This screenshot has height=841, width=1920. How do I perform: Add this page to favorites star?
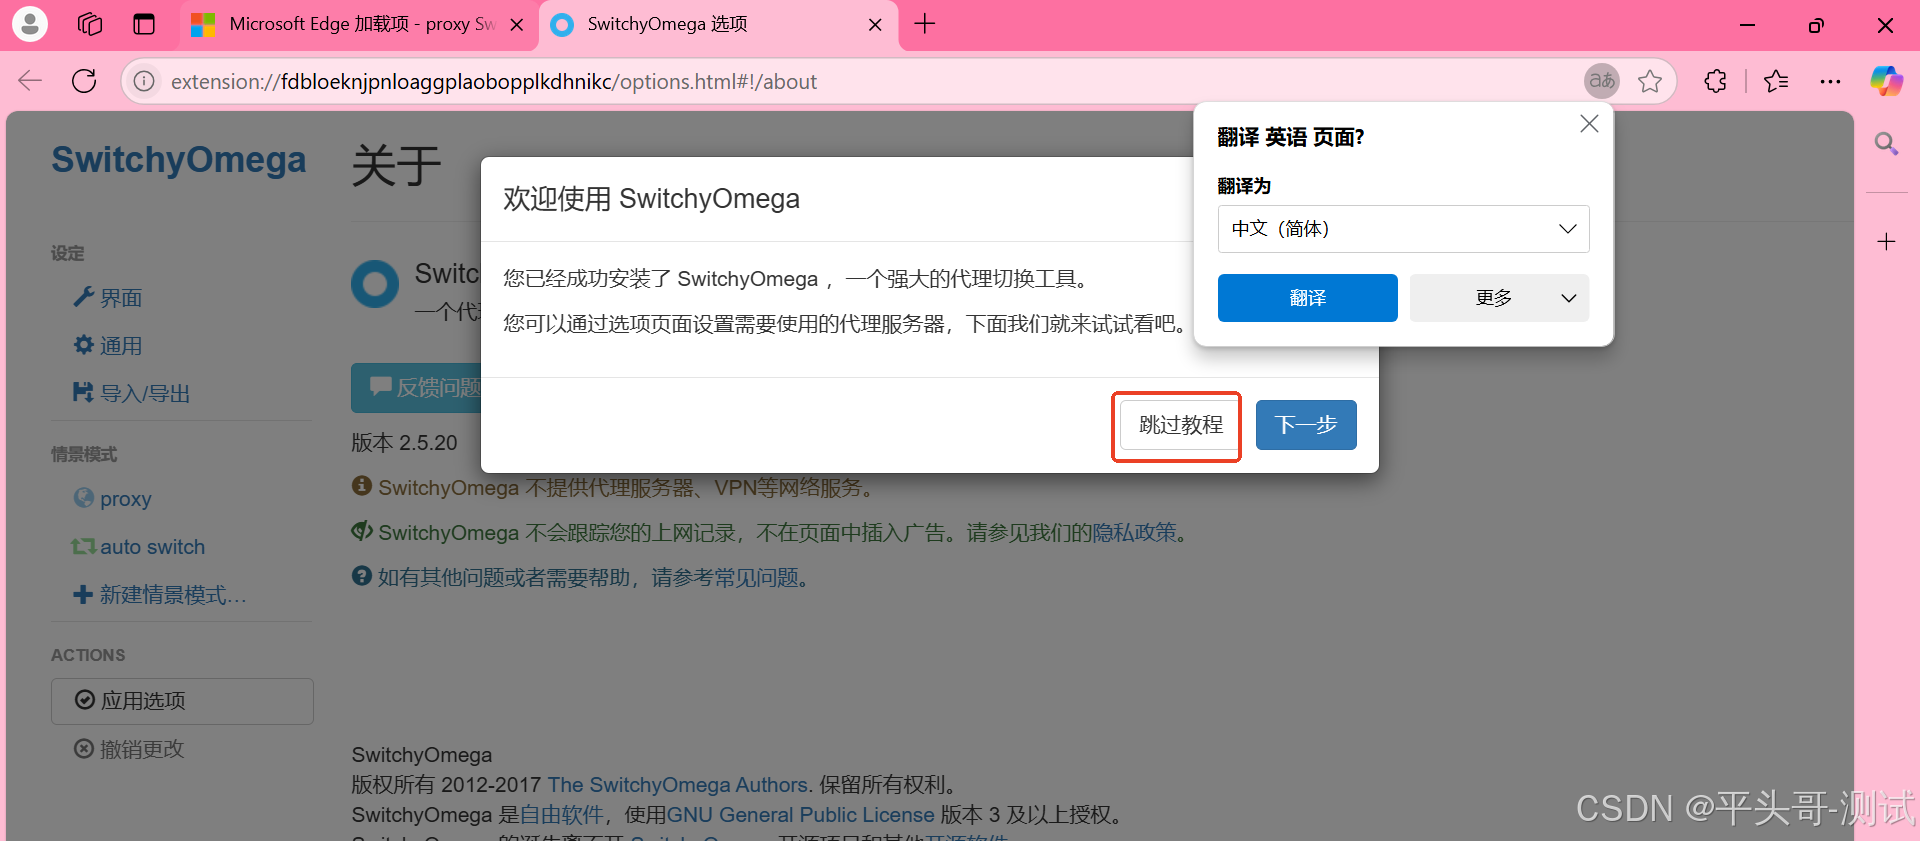(1650, 81)
